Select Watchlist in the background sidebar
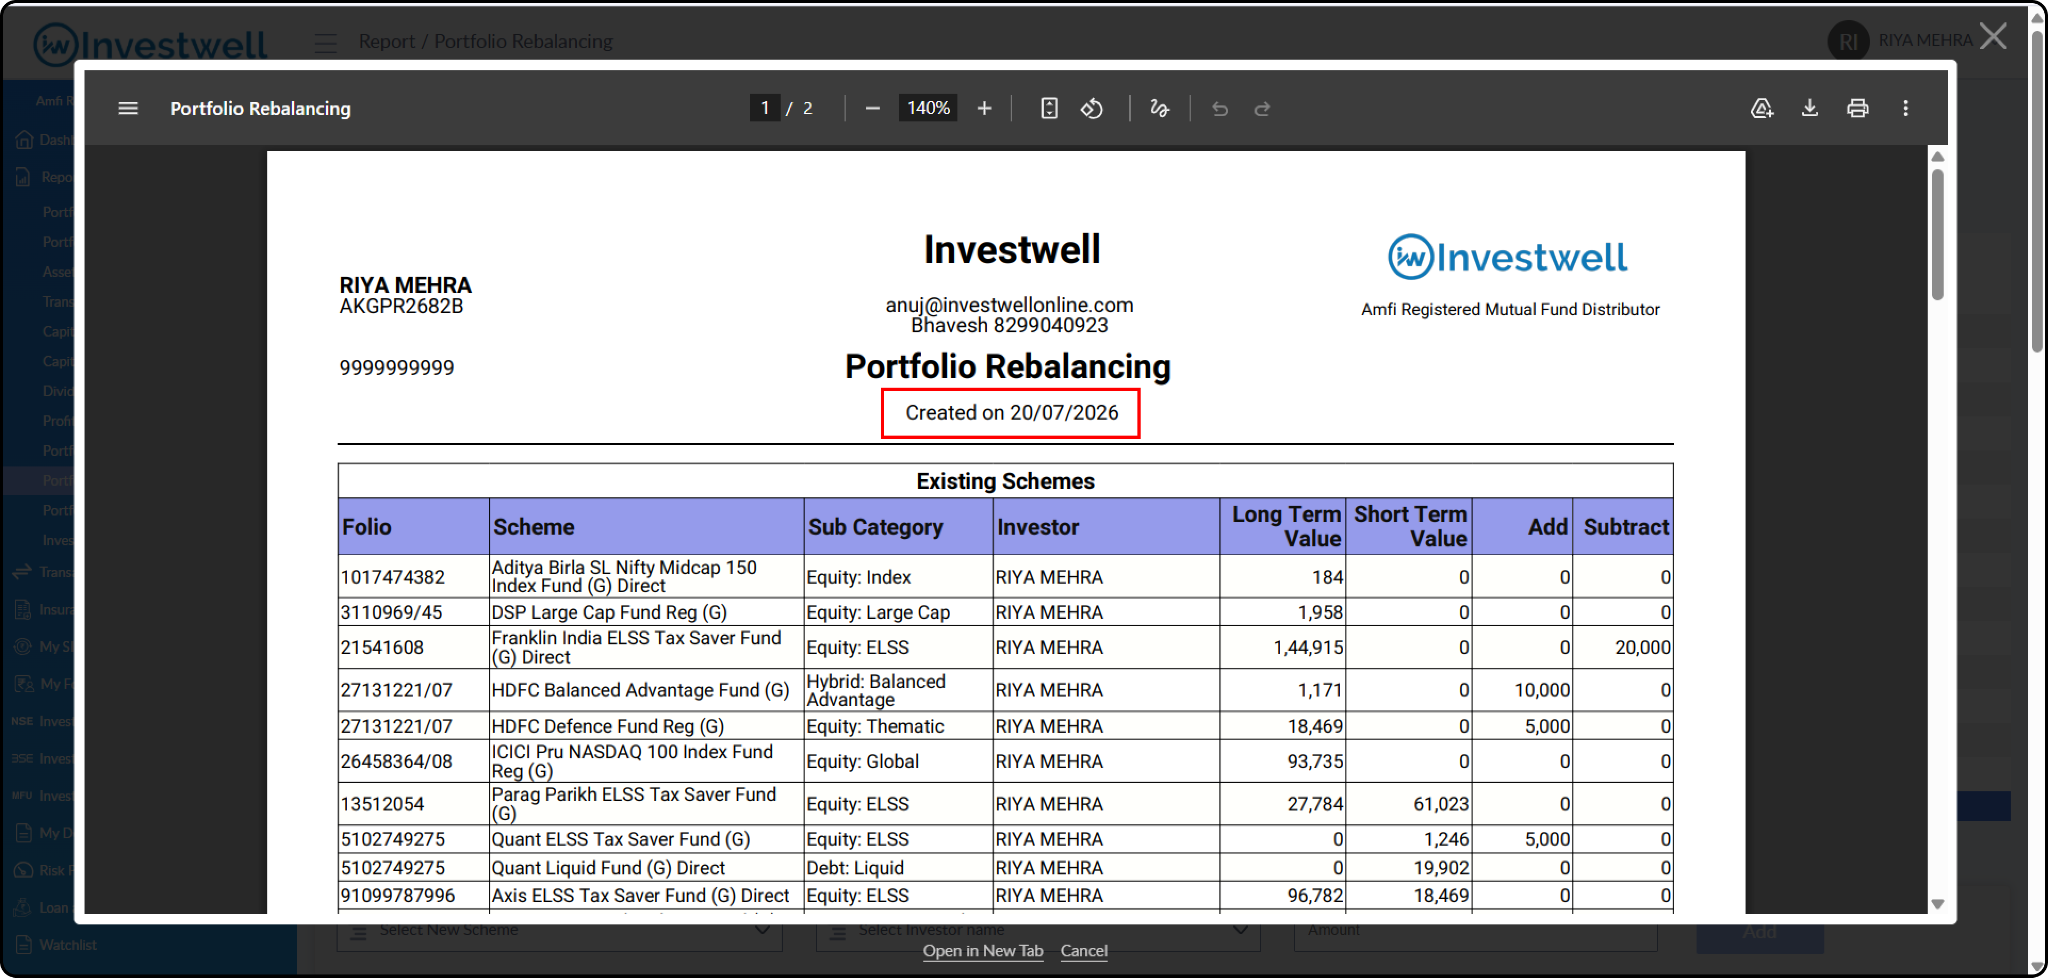The height and width of the screenshot is (978, 2048). (x=68, y=945)
